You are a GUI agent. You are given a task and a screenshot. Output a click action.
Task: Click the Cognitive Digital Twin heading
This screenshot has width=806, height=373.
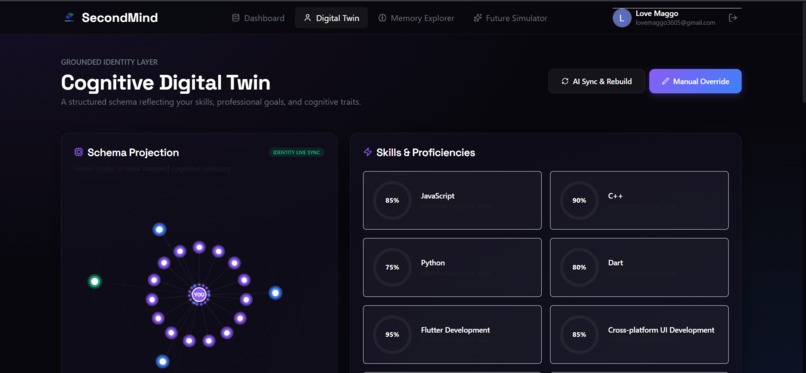(x=166, y=83)
